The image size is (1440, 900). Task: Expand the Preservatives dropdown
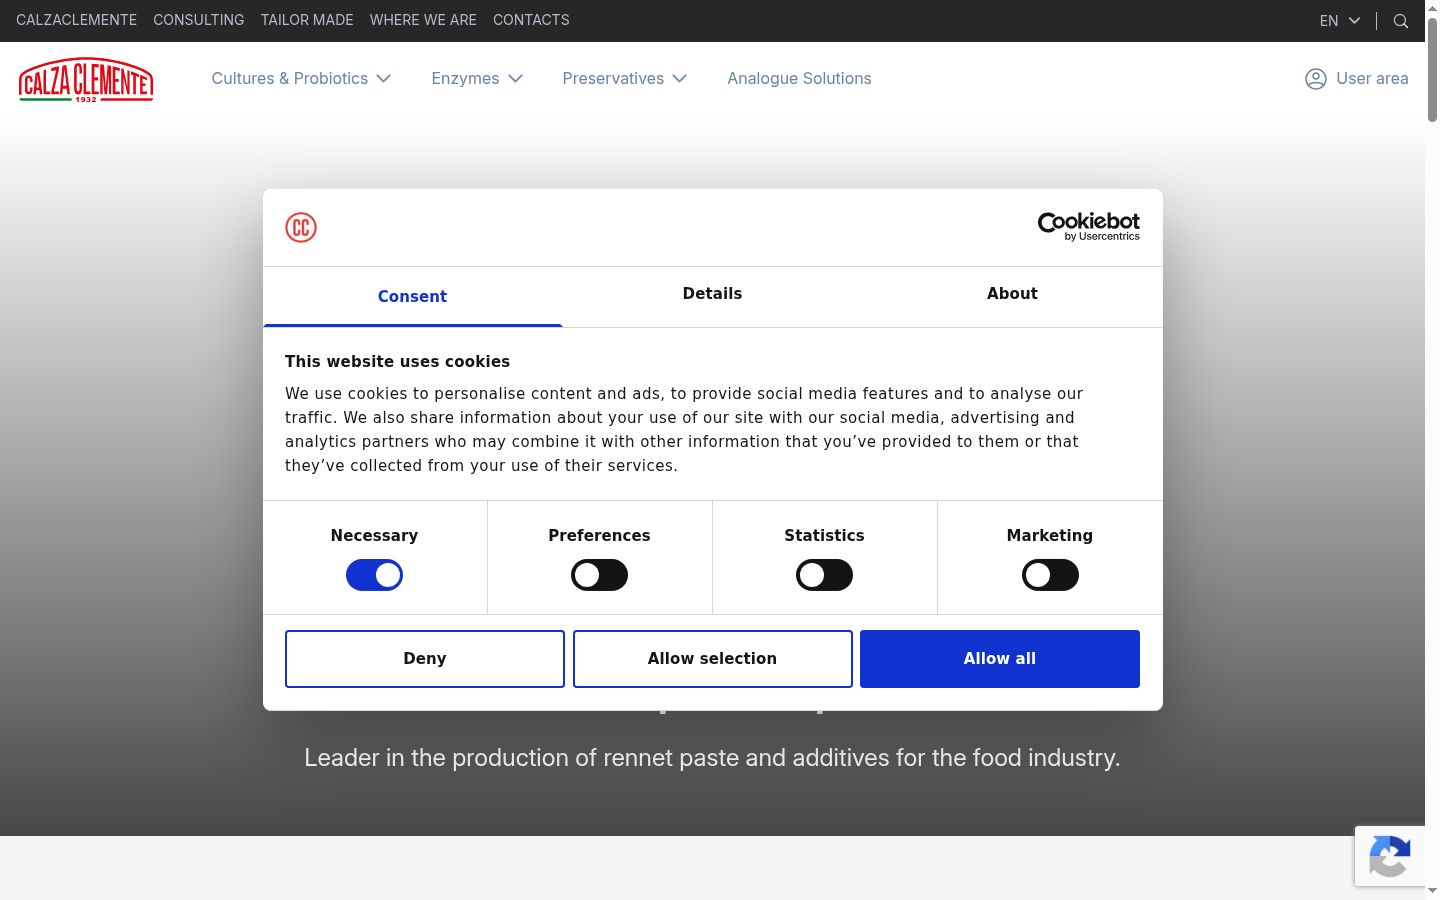pyautogui.click(x=625, y=79)
